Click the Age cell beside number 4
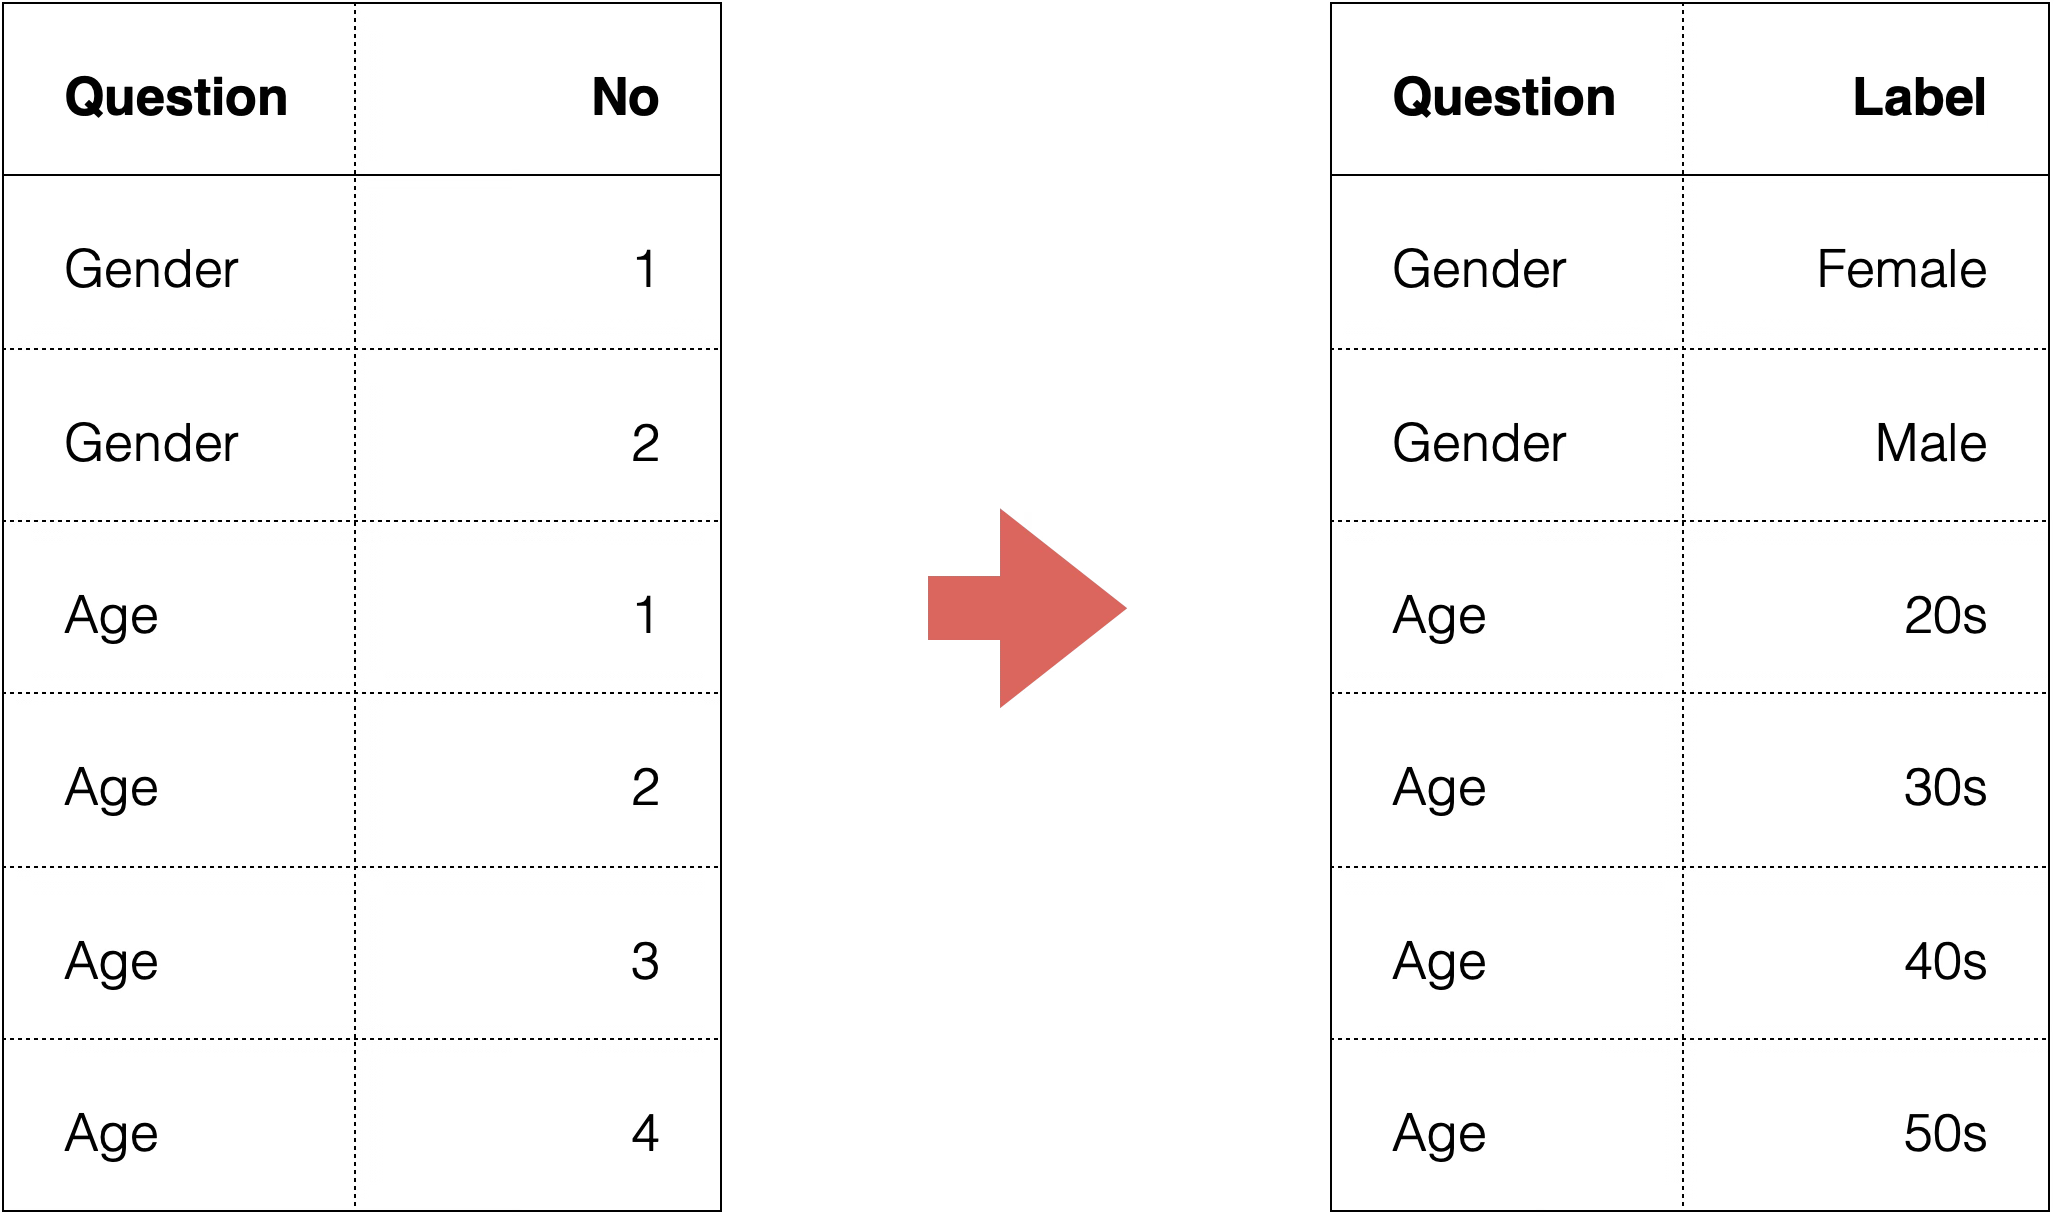The image size is (2054, 1216). pos(111,1133)
